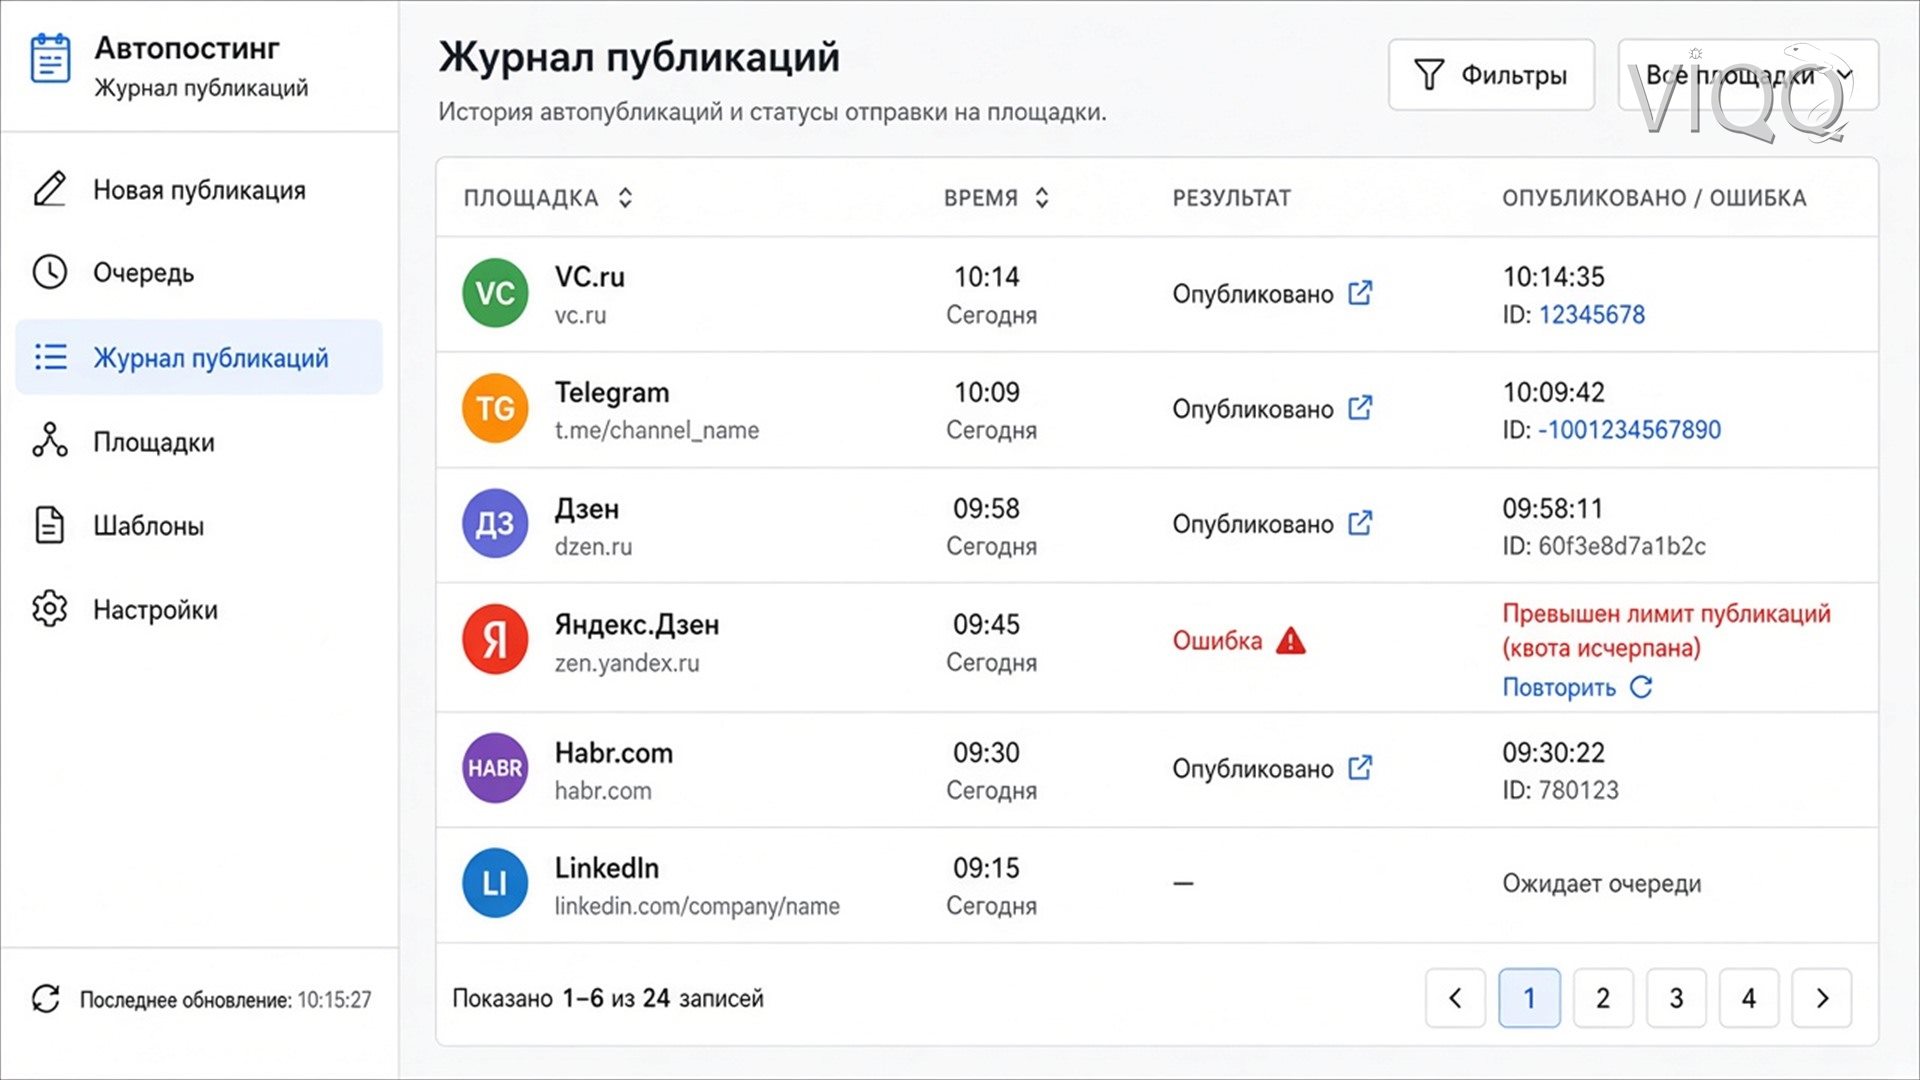1920x1080 pixels.
Task: Open external link for VC.ru publication
Action: (x=1360, y=293)
